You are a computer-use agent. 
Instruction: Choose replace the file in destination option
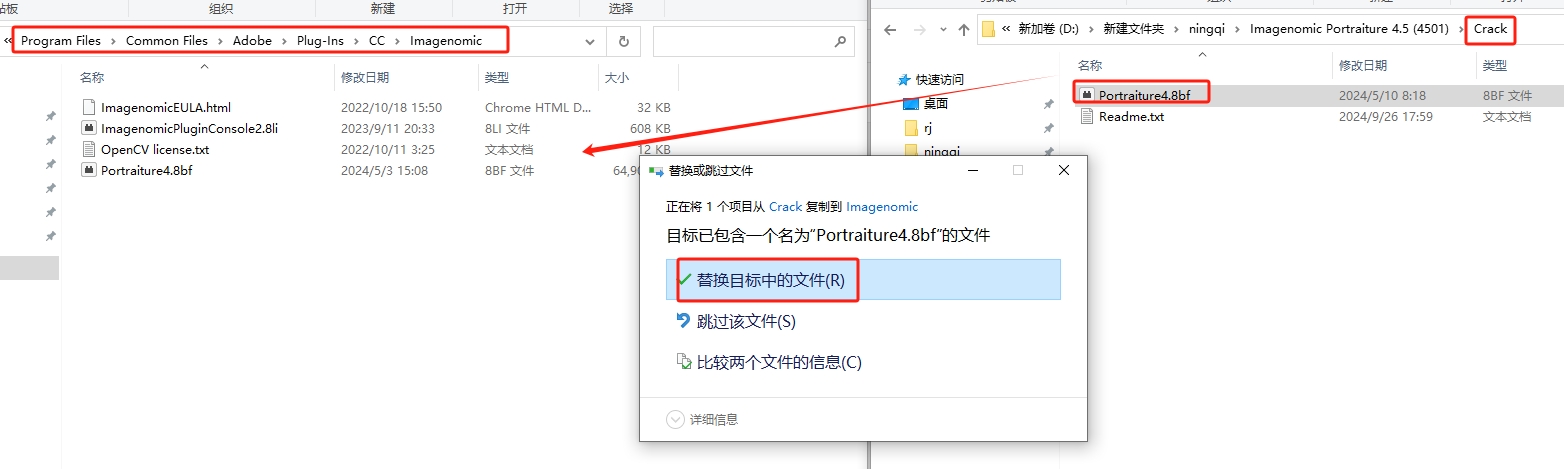(863, 280)
